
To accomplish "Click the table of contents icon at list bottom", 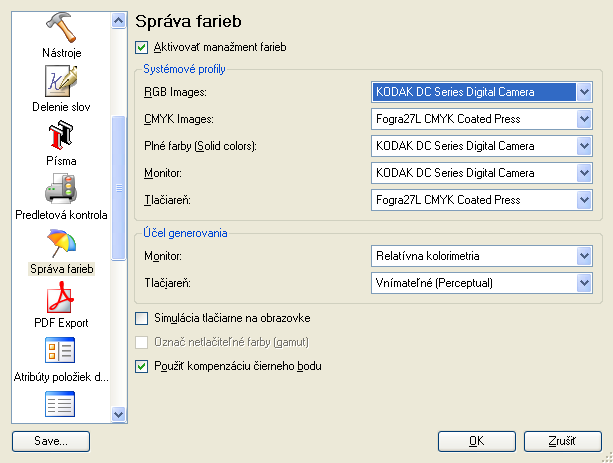I will (x=60, y=404).
